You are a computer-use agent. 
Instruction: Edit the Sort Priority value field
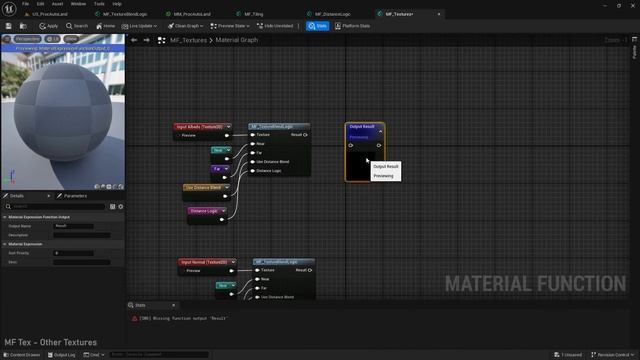(x=73, y=253)
